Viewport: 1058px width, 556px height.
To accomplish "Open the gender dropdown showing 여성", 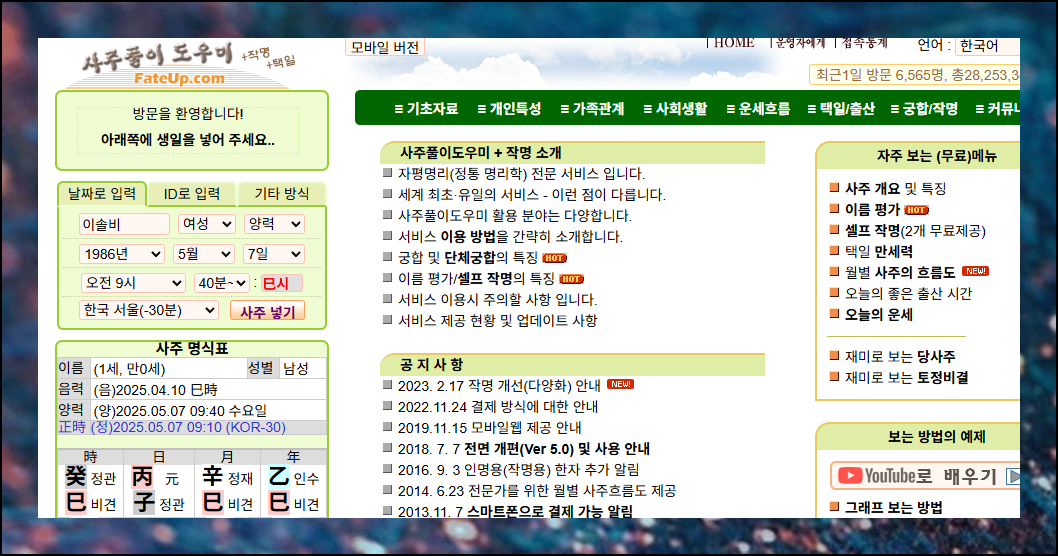I will 206,224.
